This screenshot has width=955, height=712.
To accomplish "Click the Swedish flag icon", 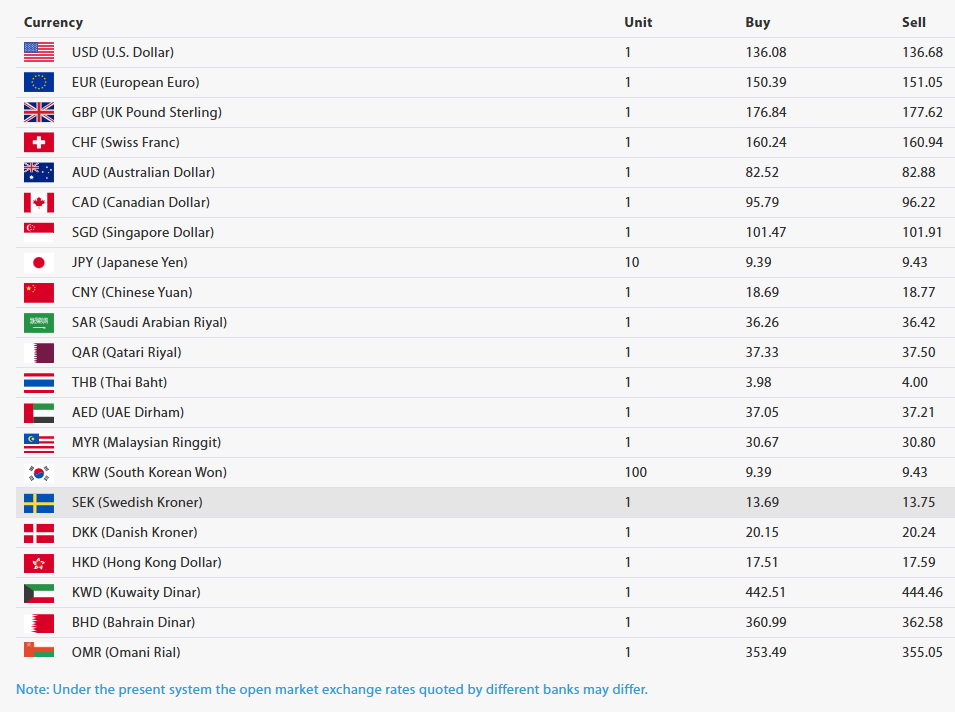I will [39, 502].
